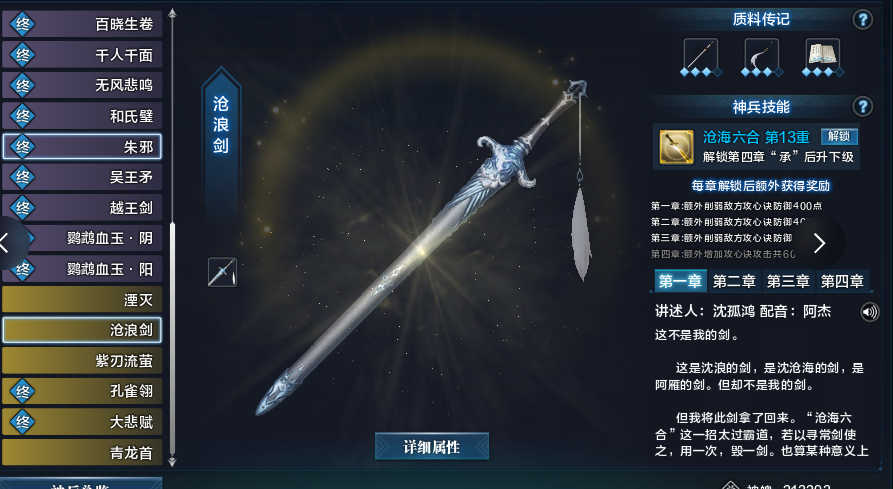Click the 解锁 unlock button
The image size is (893, 489).
839,137
